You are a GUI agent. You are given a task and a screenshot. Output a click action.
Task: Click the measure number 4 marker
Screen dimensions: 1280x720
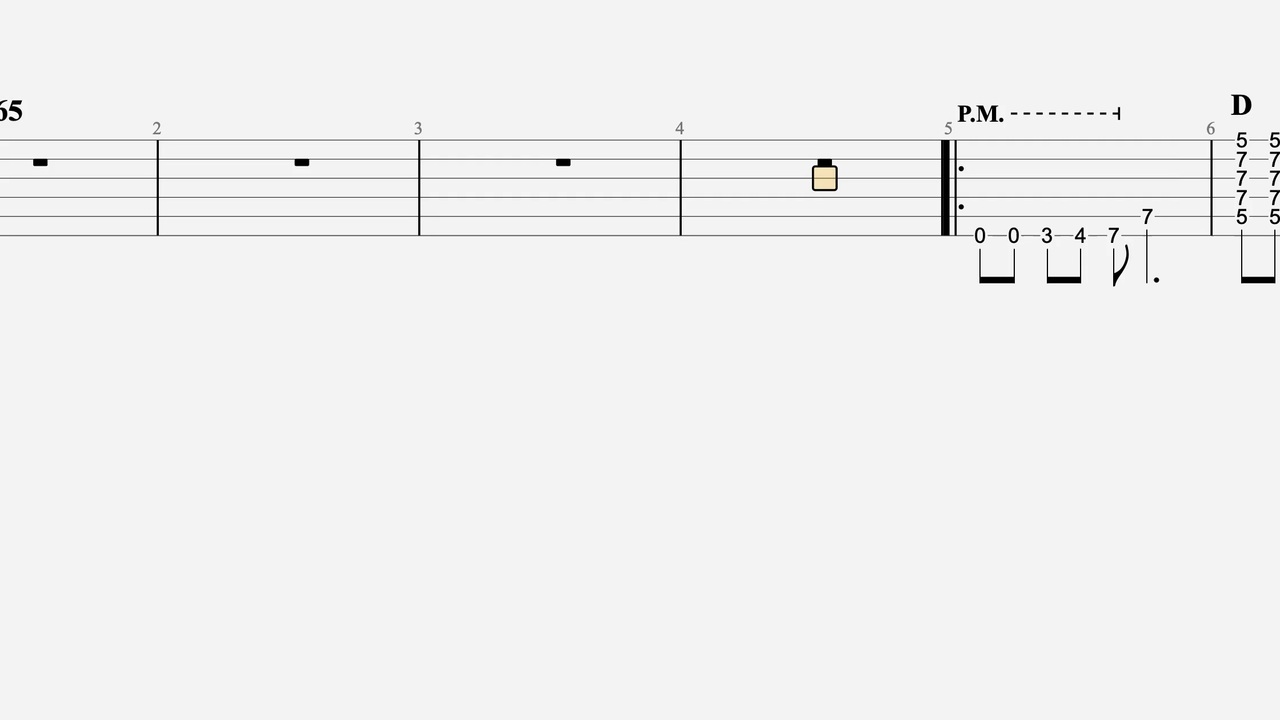click(680, 128)
